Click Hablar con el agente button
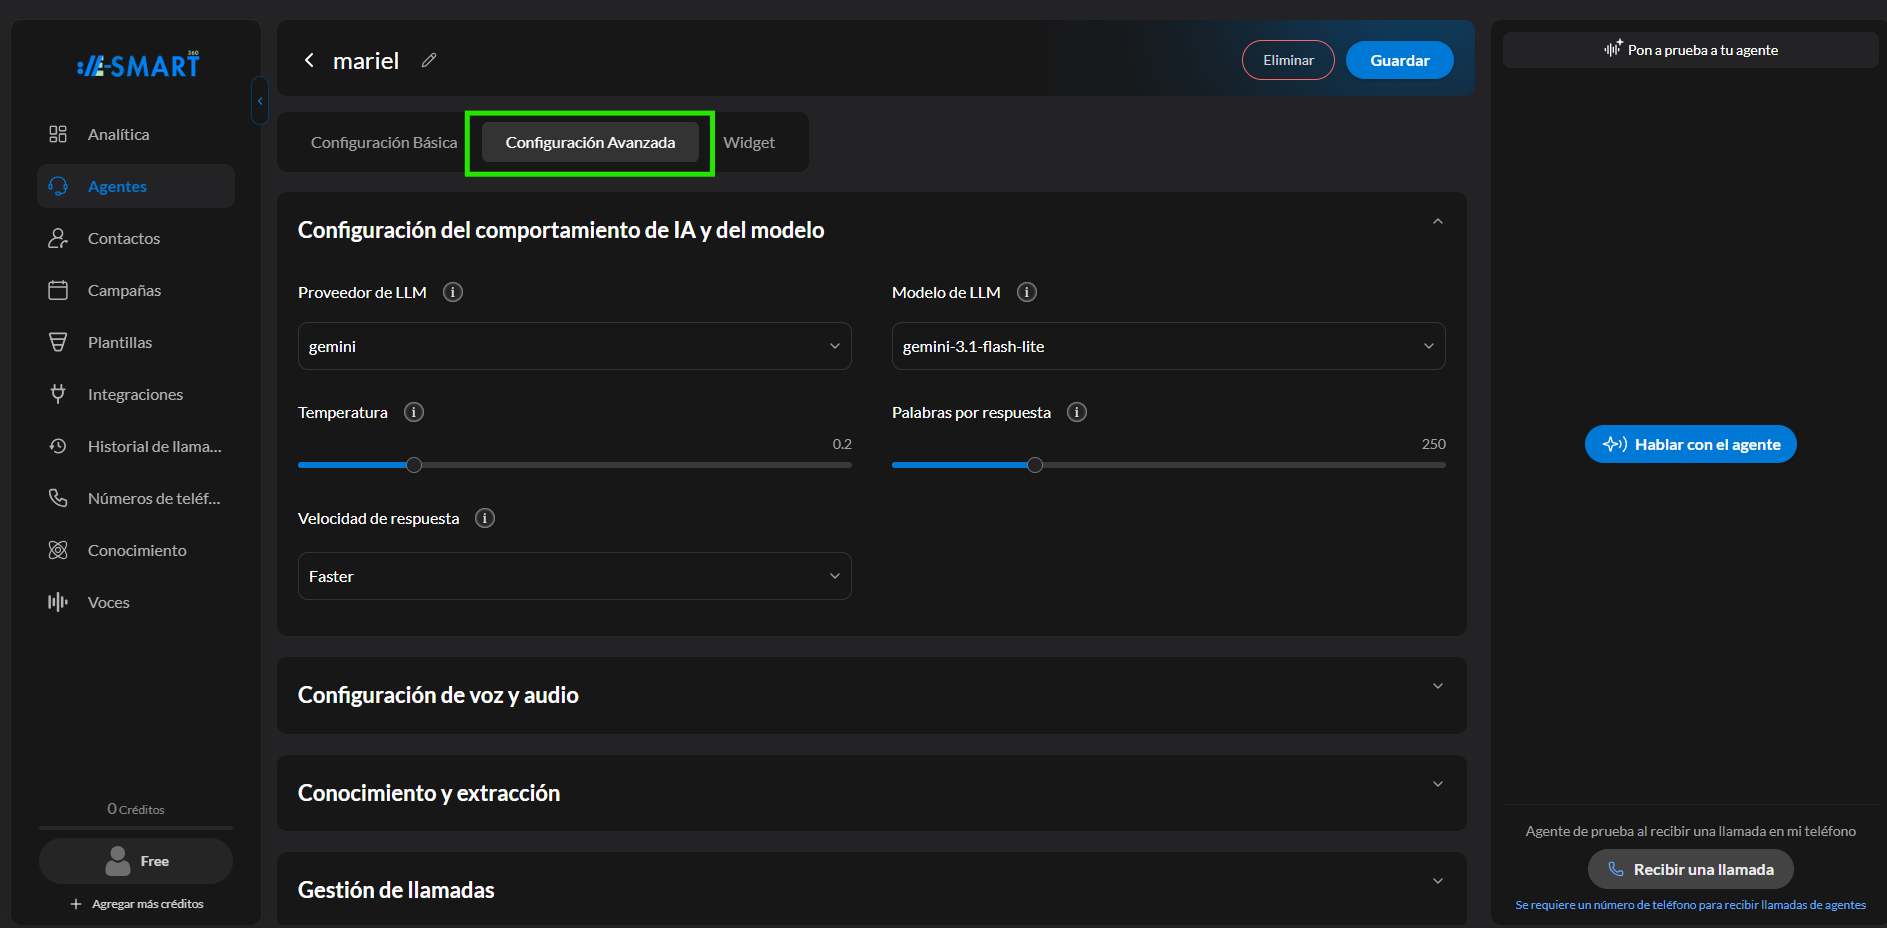Screen dimensions: 1887x928 (1690, 444)
